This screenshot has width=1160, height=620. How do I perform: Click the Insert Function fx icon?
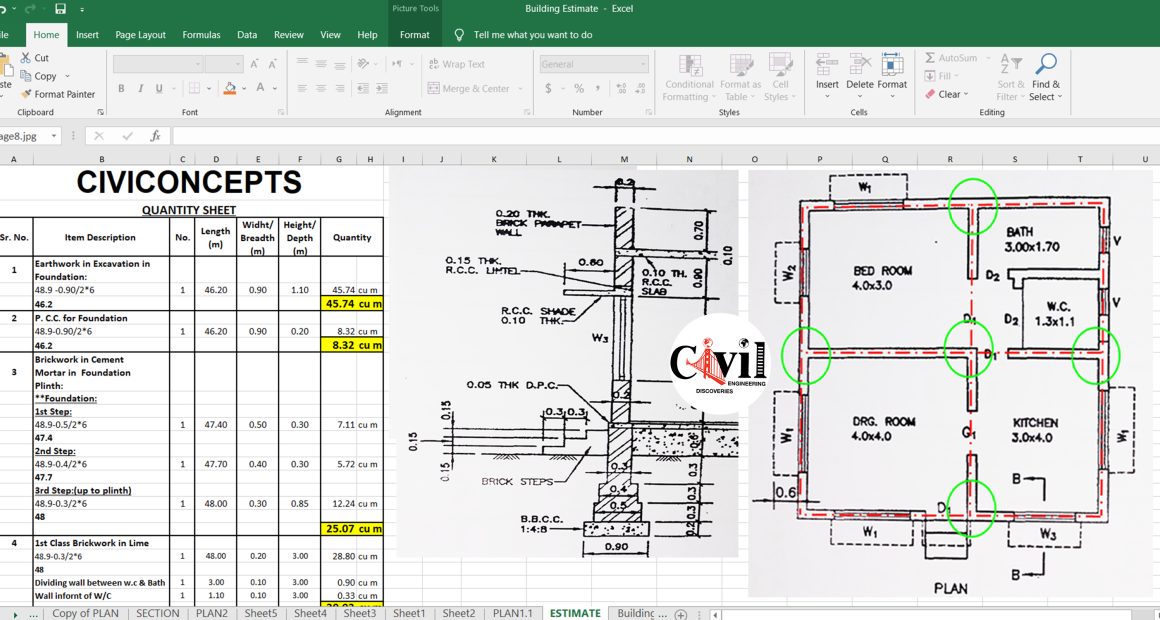click(x=155, y=136)
